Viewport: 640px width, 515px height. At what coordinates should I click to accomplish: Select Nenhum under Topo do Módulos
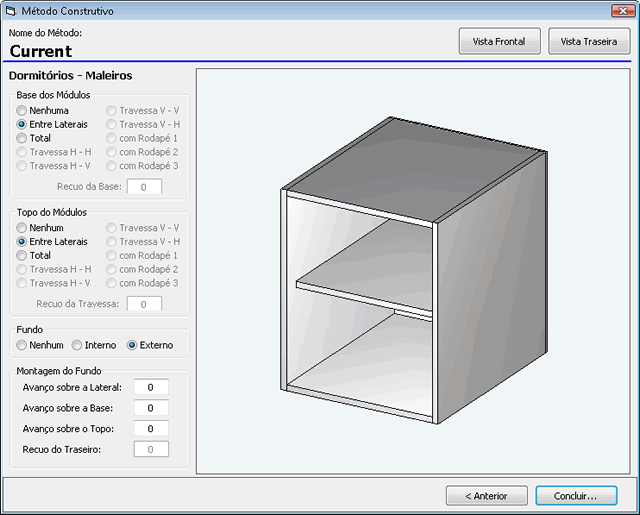40,228
